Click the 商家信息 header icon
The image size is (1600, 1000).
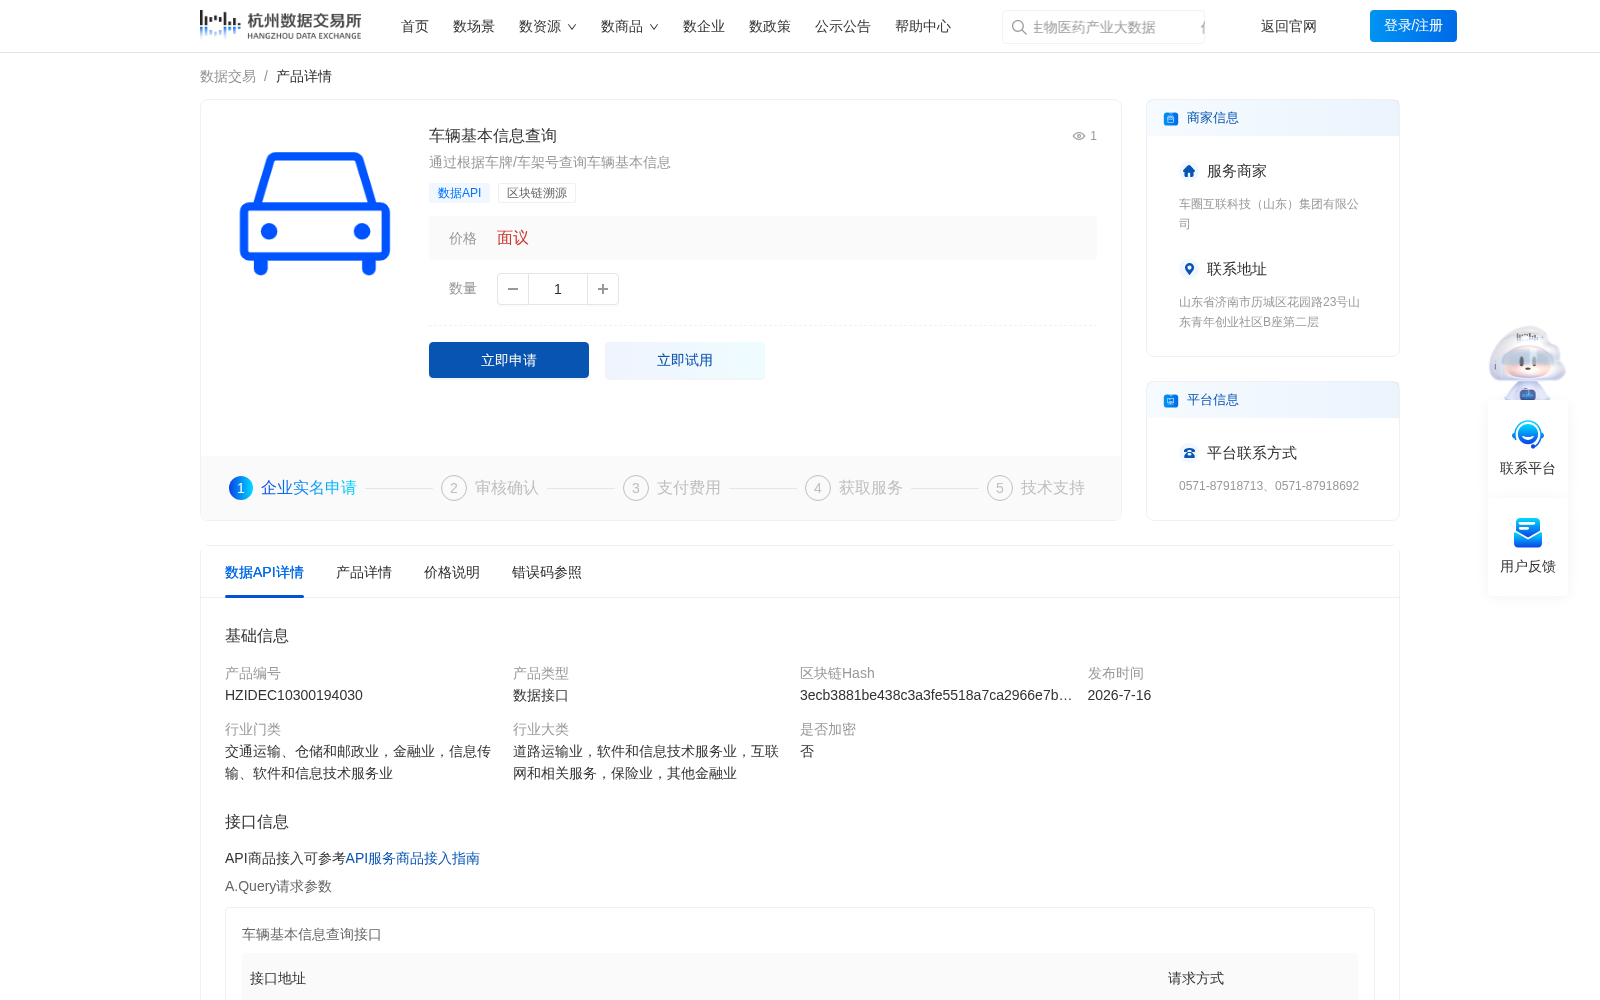pyautogui.click(x=1171, y=119)
